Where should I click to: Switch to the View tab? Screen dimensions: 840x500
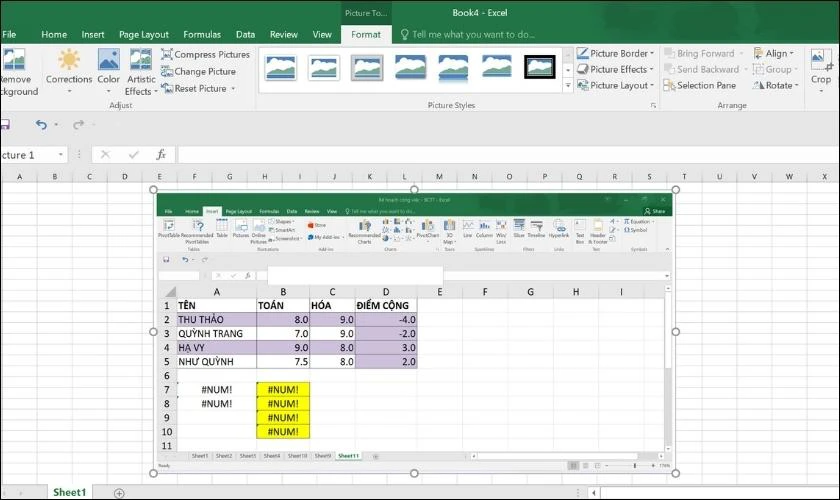coord(322,34)
